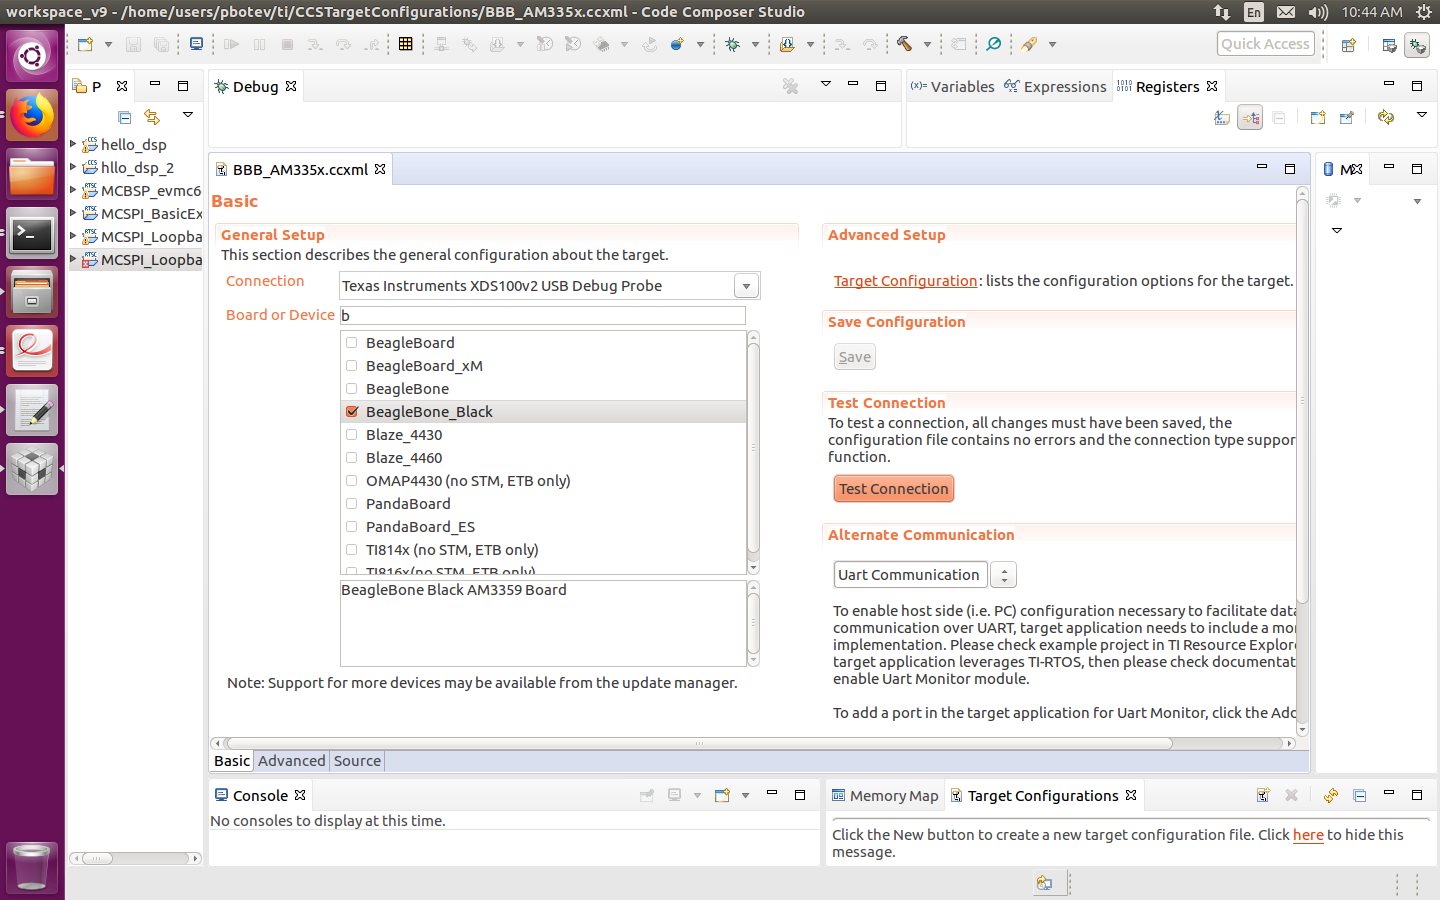Switch to the Variables tab
This screenshot has height=900, width=1440.
tap(952, 87)
